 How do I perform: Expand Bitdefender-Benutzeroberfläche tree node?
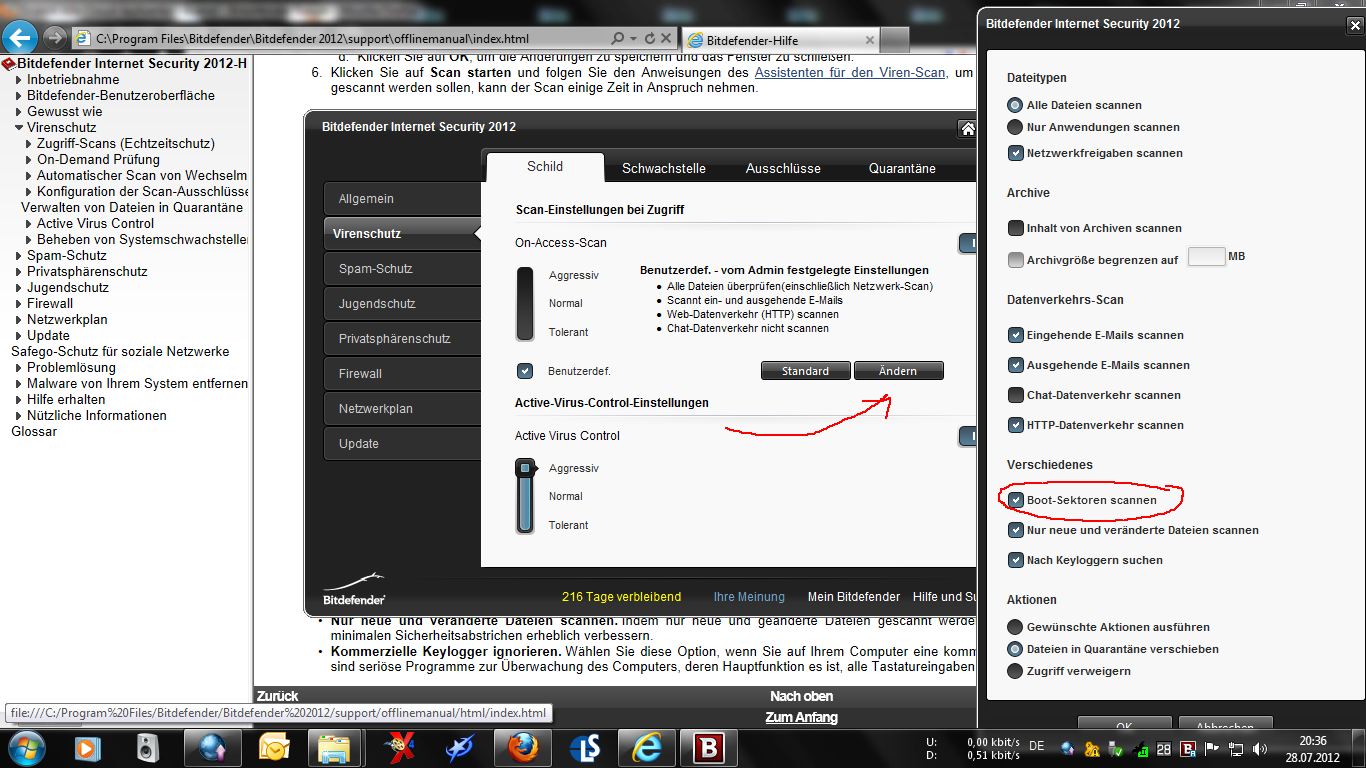point(18,96)
